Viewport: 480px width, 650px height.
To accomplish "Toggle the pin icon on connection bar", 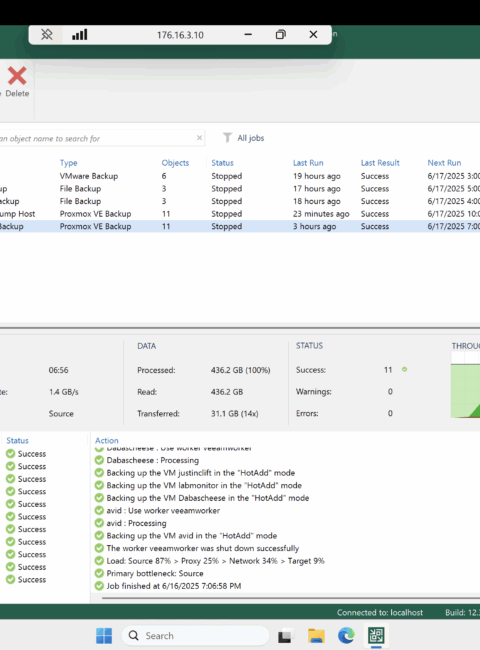I will (46, 34).
